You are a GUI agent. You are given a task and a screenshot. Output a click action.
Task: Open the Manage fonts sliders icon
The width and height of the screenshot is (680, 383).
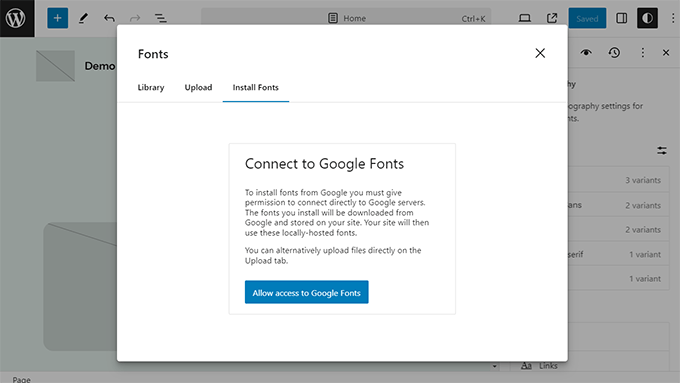(x=661, y=151)
